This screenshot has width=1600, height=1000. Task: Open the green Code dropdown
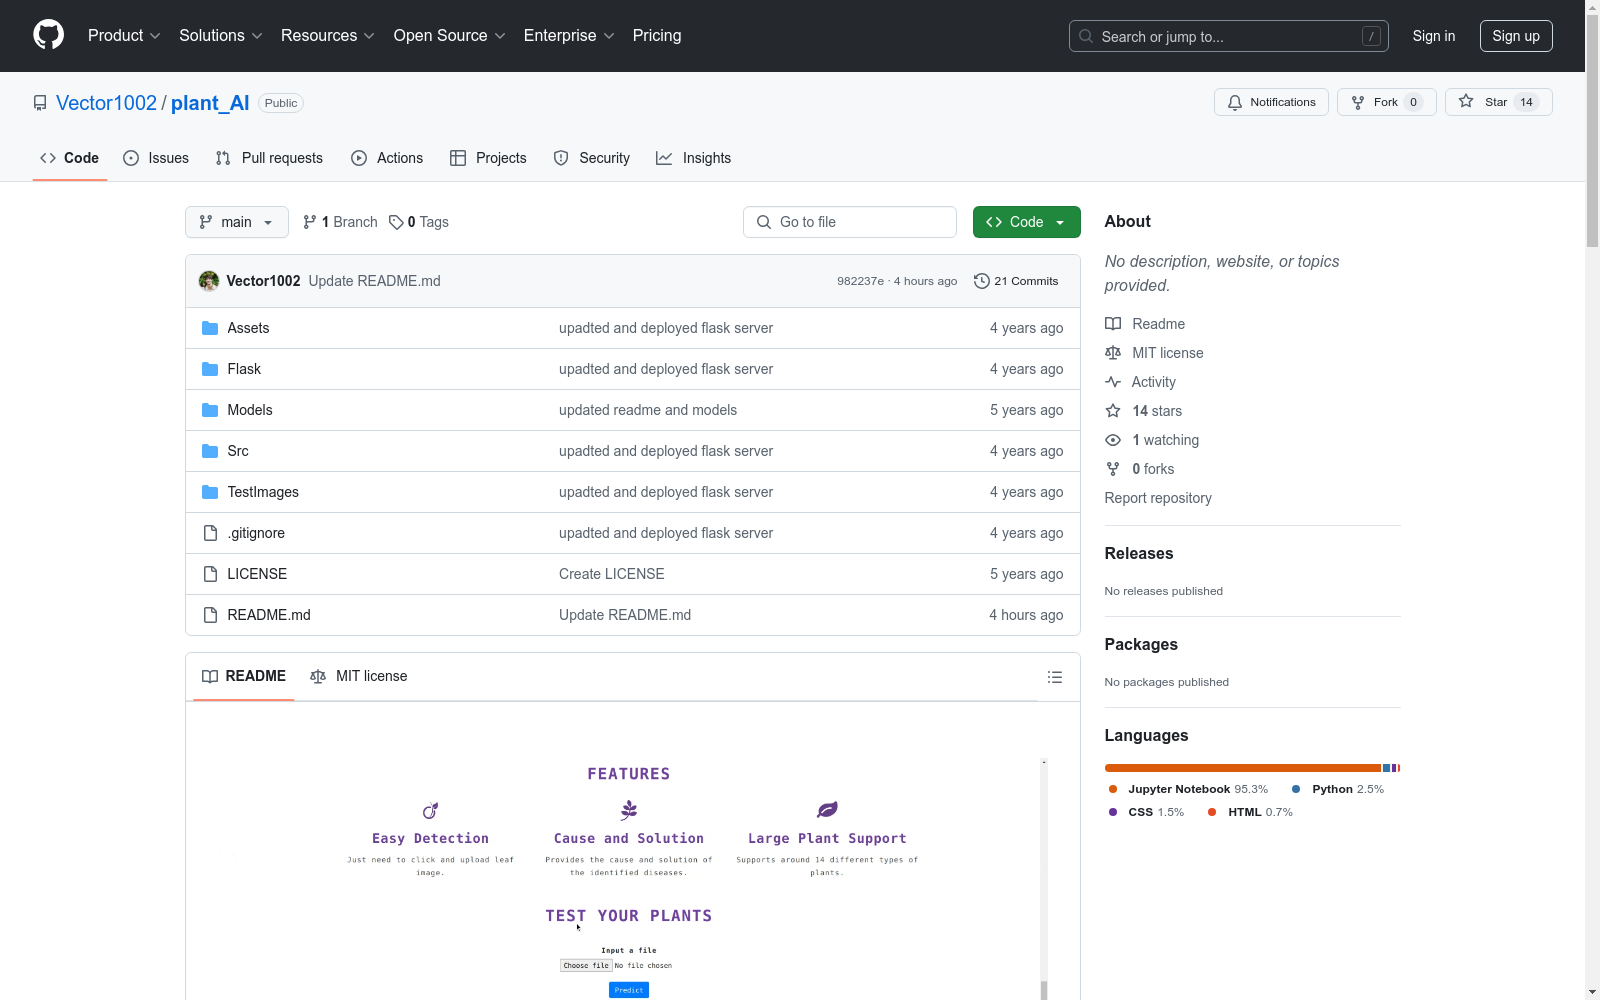[x=1026, y=222]
